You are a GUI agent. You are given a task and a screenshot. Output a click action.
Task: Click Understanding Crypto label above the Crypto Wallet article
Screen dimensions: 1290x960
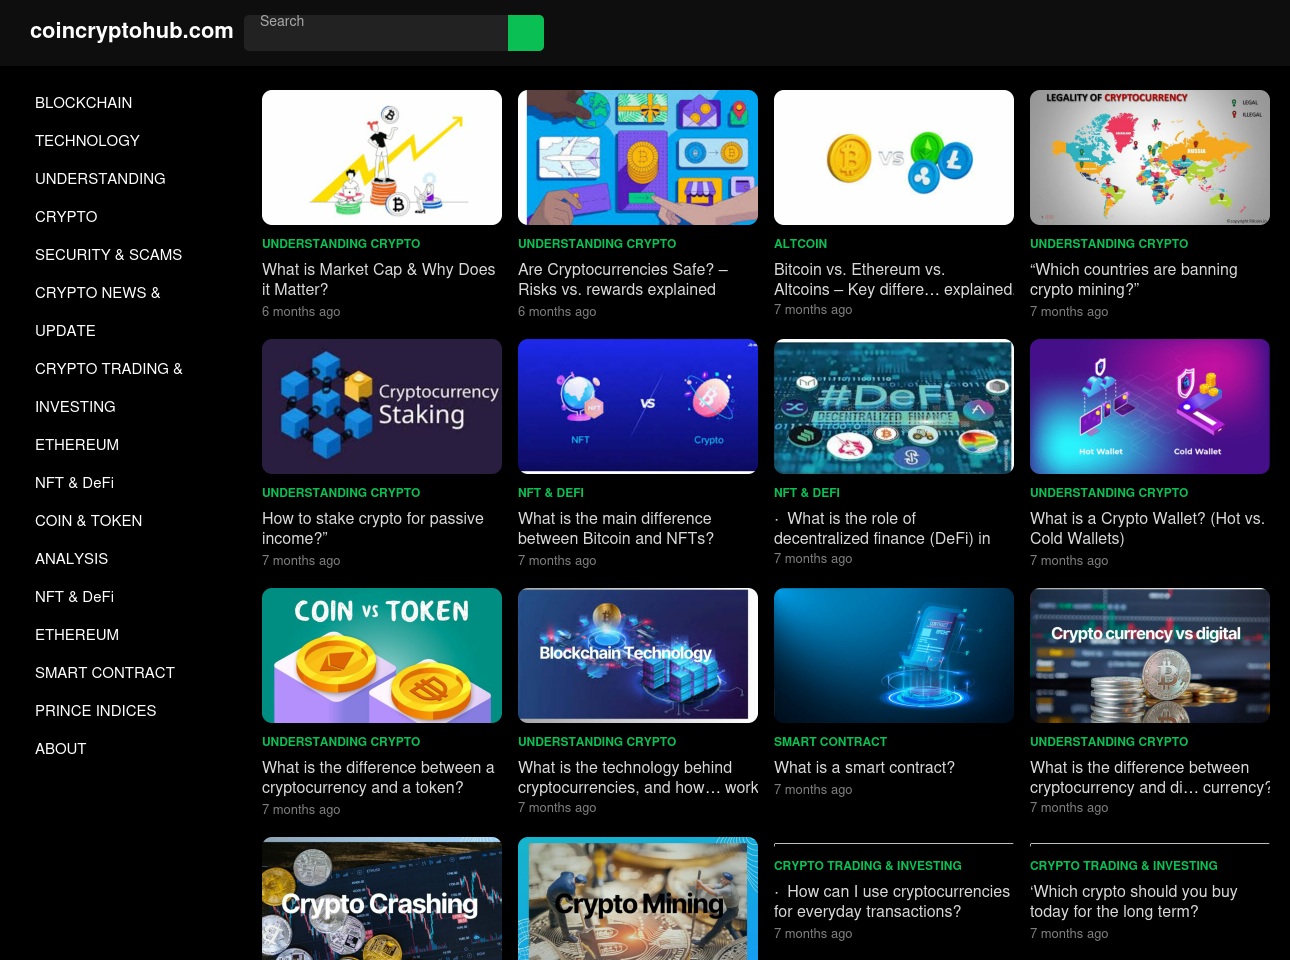coord(1109,493)
